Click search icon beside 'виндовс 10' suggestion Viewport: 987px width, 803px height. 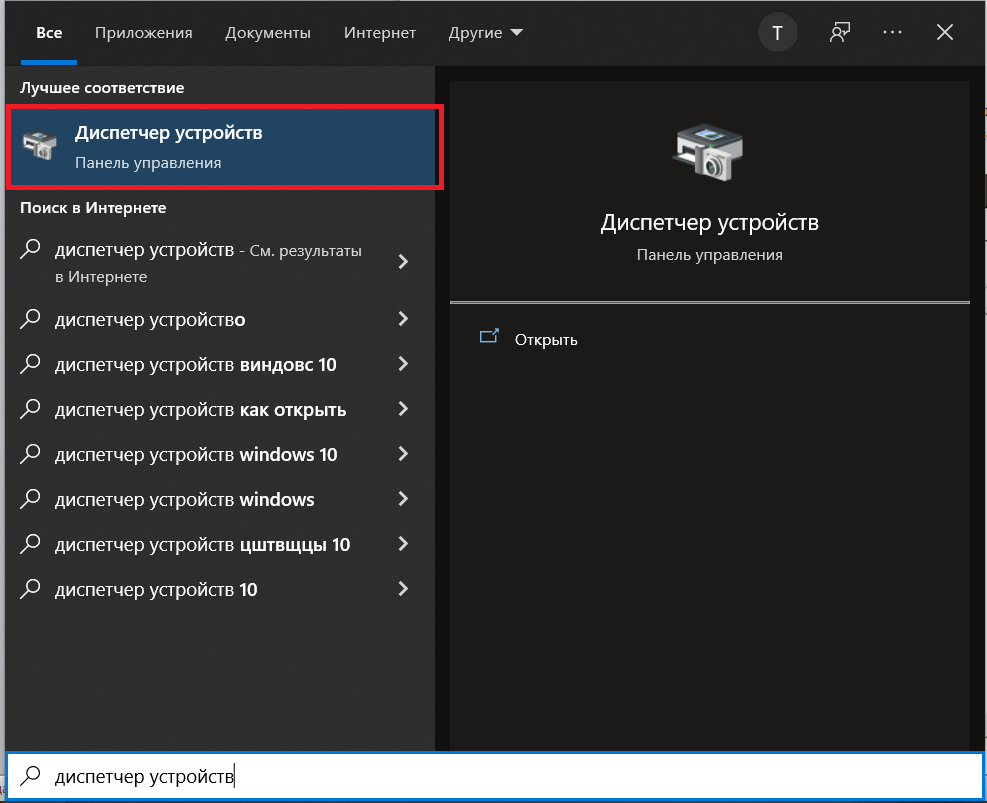pos(30,364)
